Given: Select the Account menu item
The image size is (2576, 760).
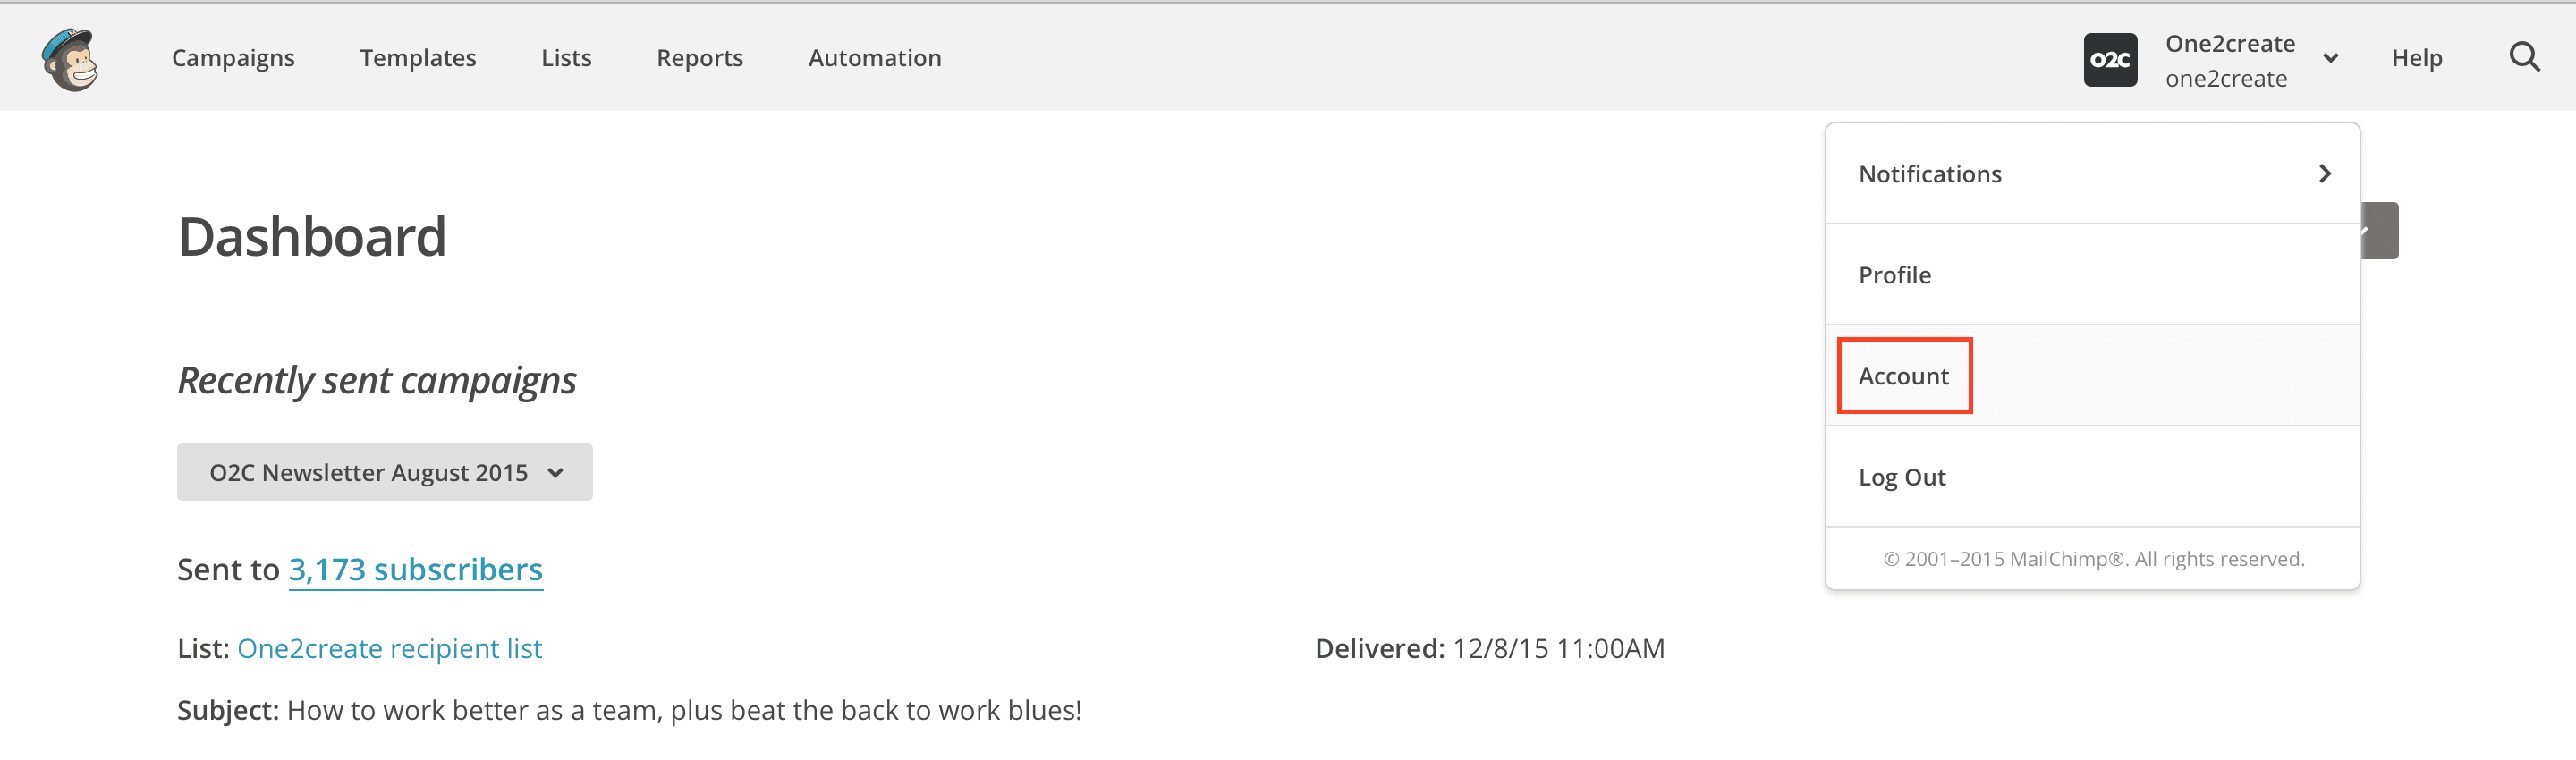Looking at the screenshot, I should tap(1904, 376).
